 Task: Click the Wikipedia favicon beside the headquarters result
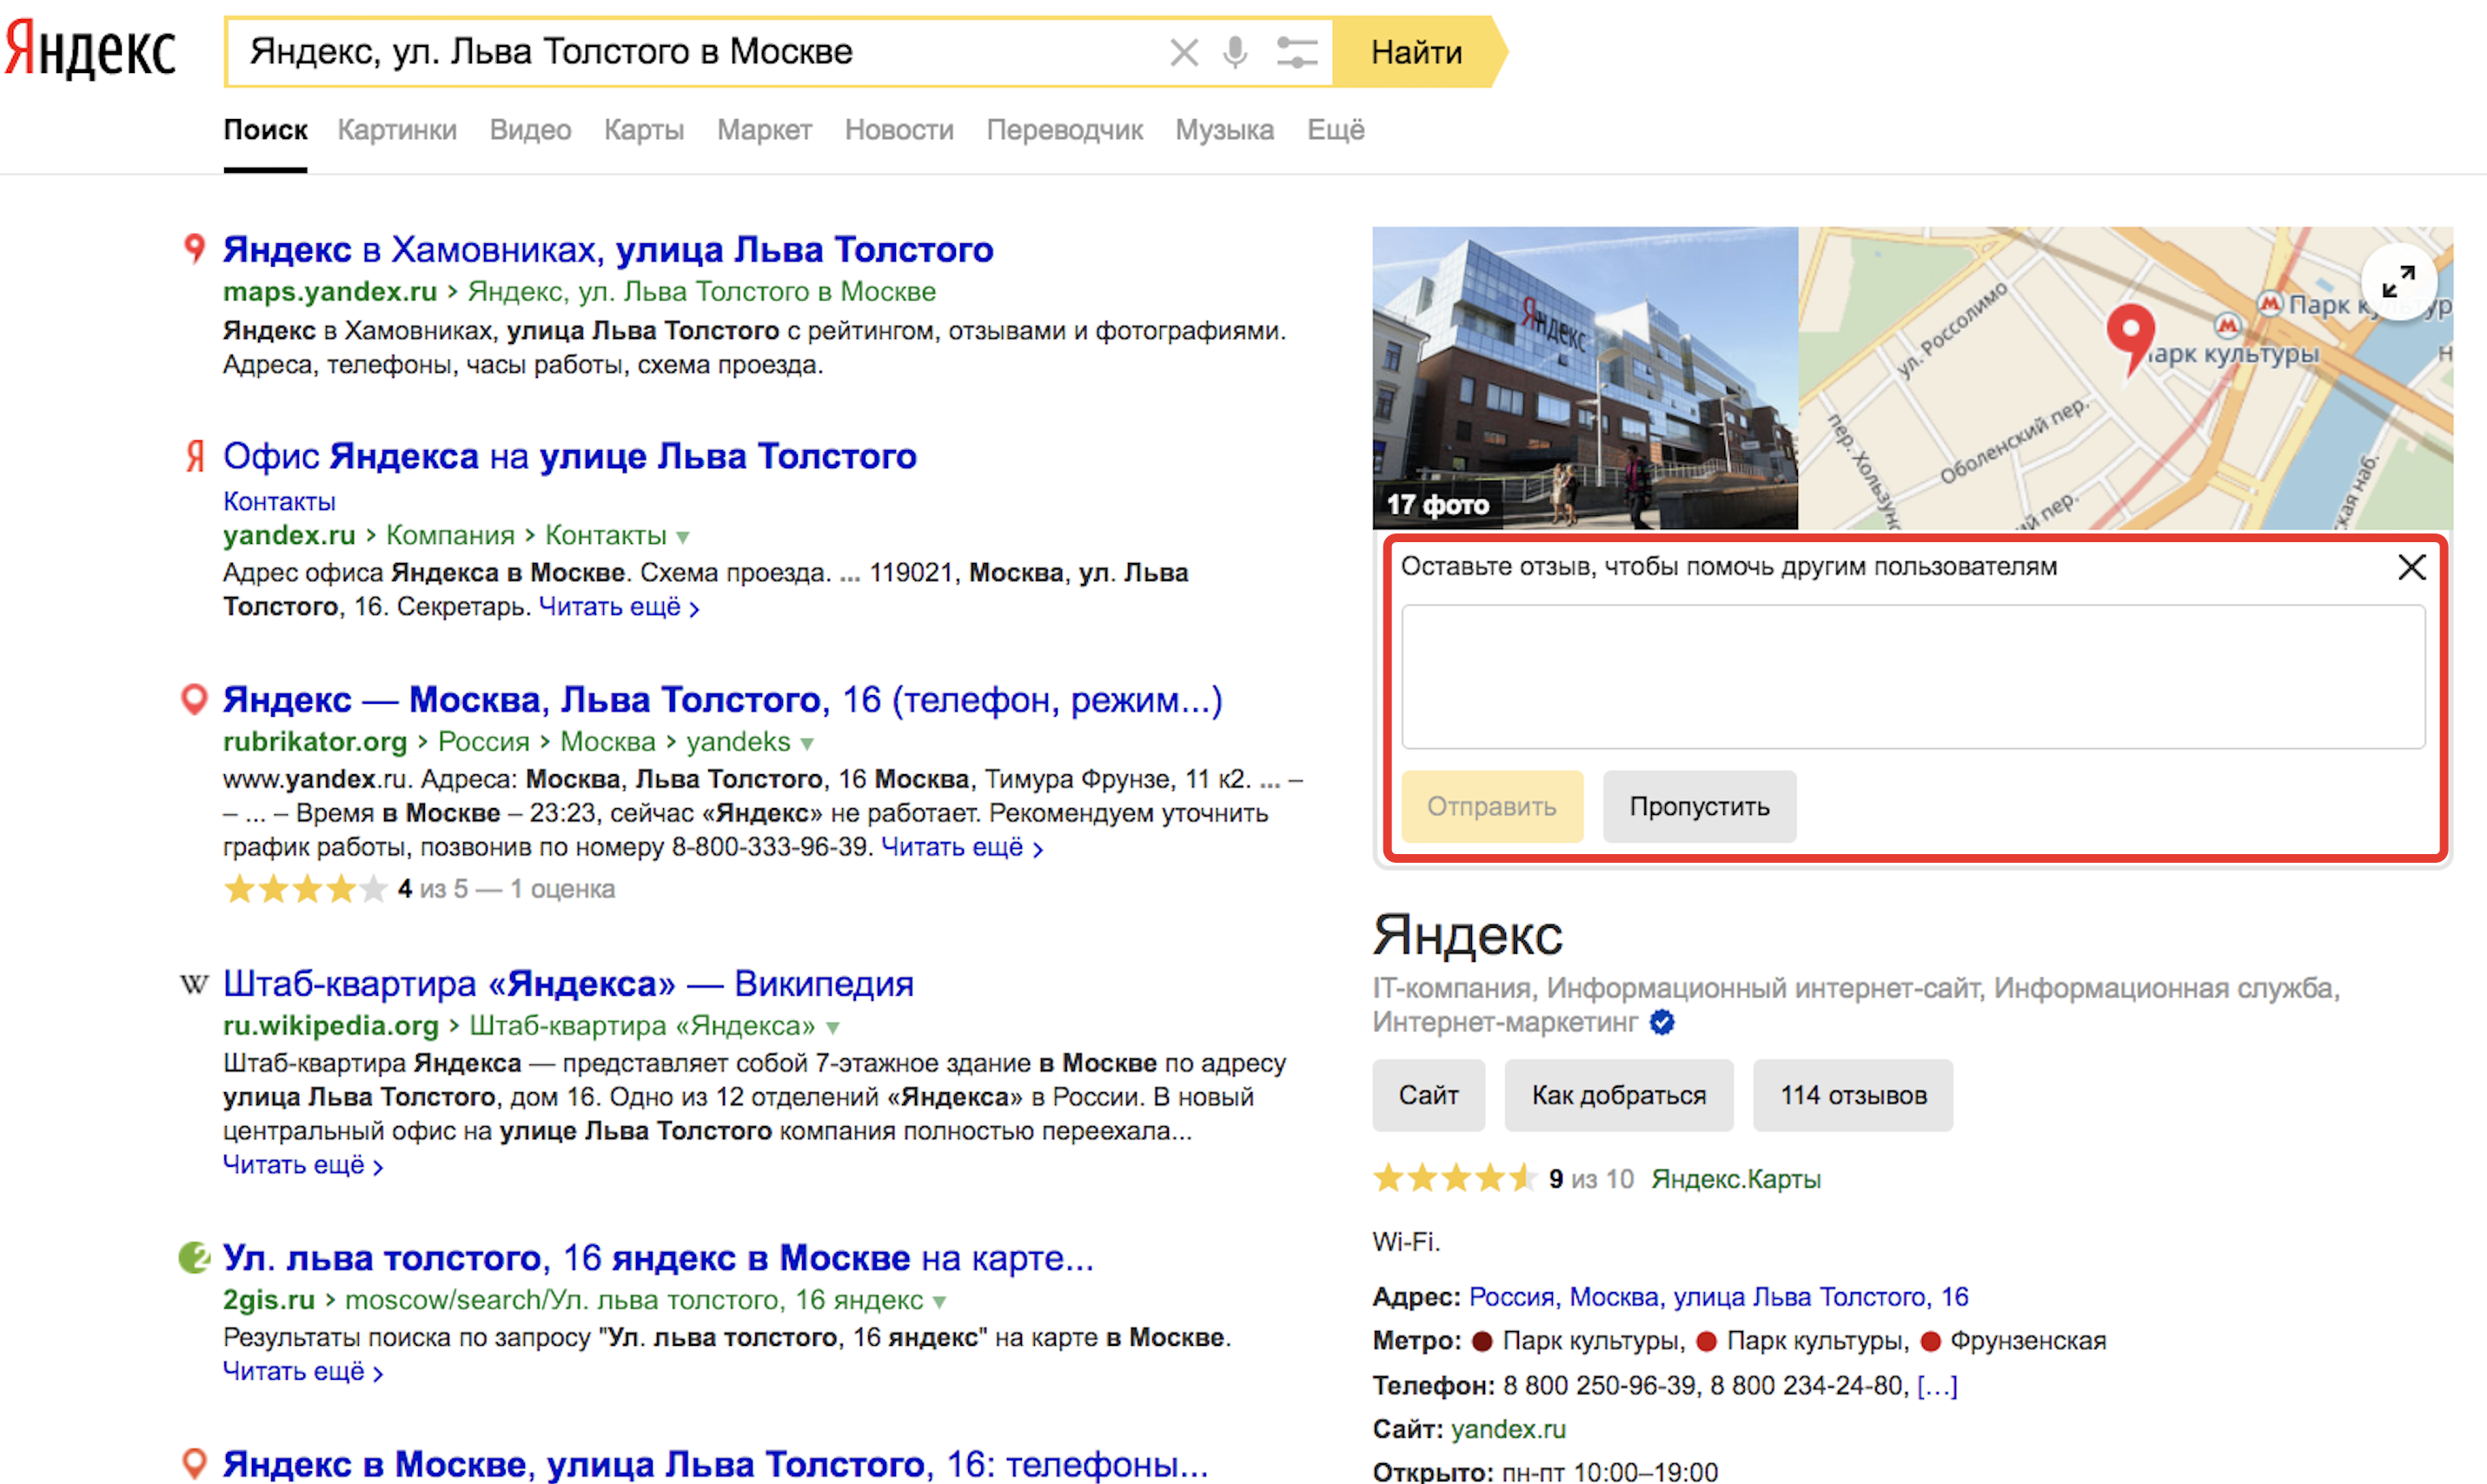click(x=194, y=984)
